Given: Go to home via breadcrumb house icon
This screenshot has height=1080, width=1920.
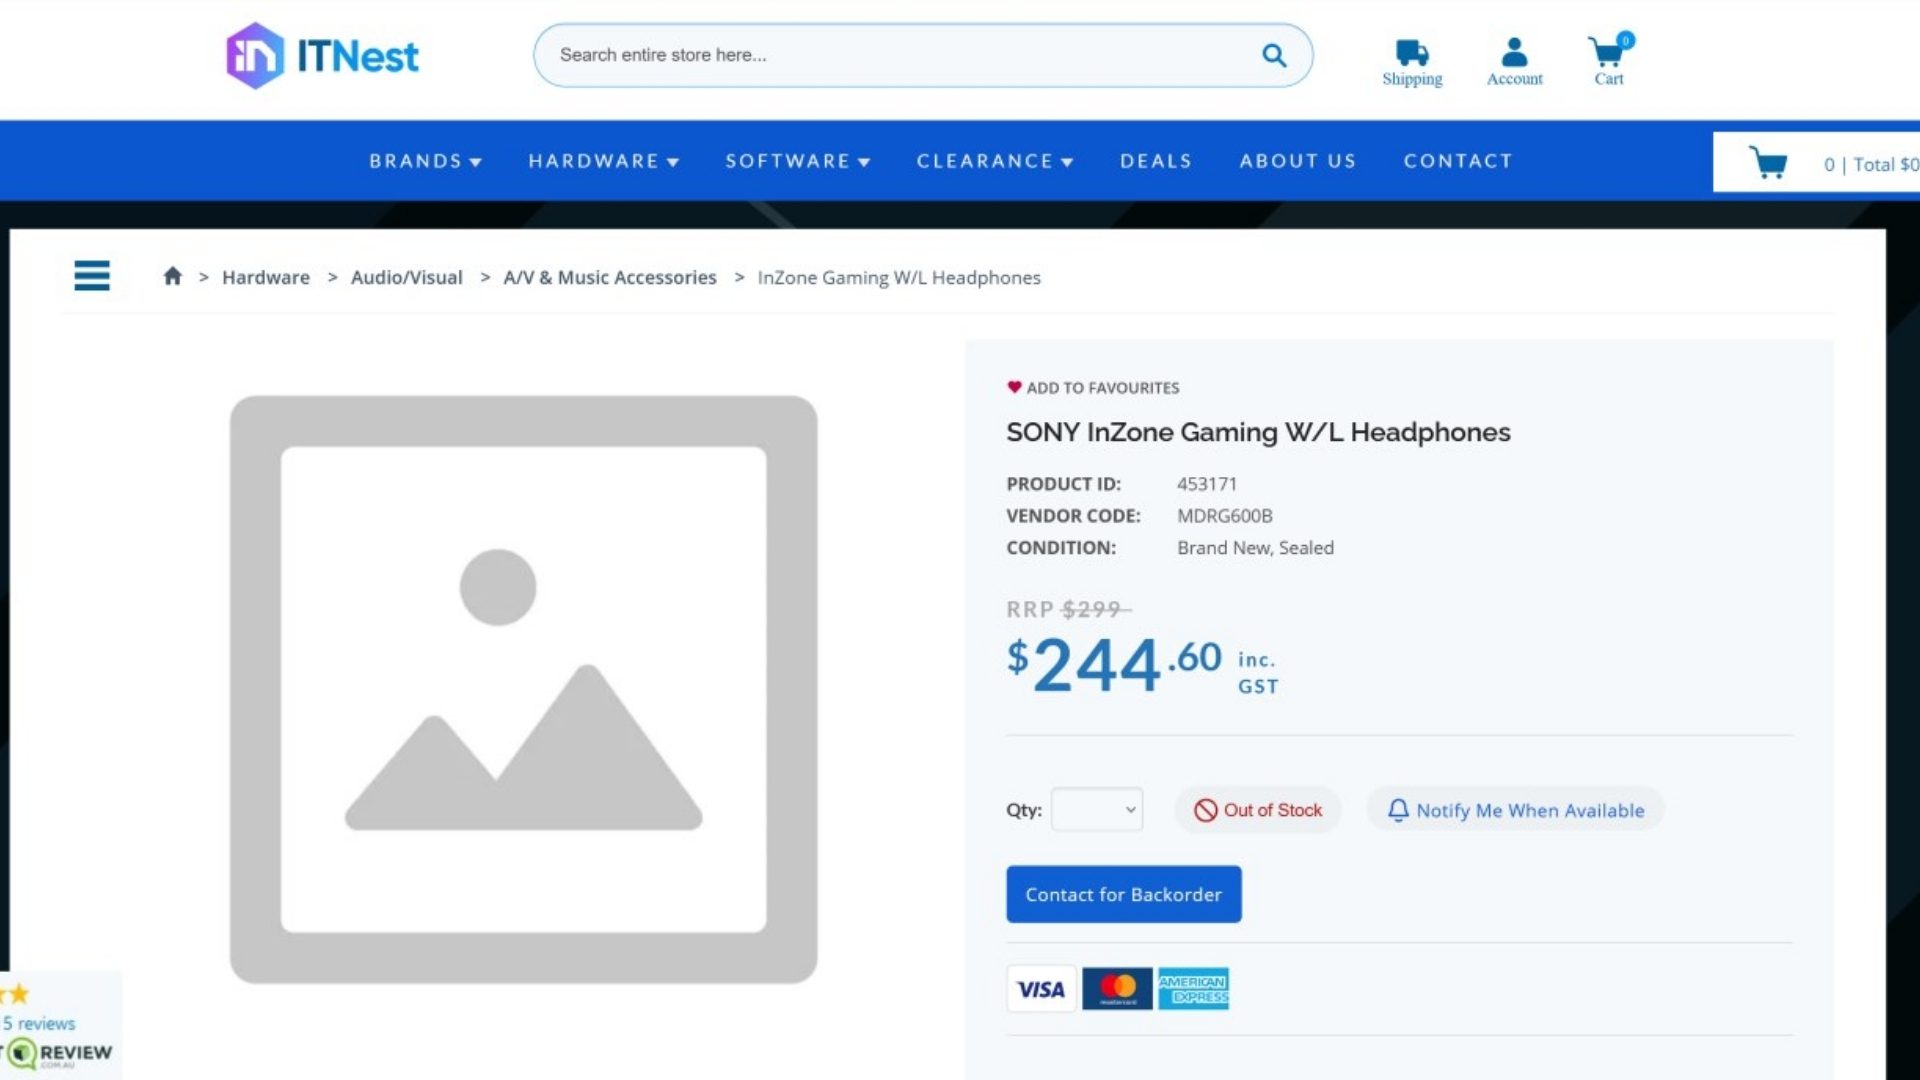Looking at the screenshot, I should click(172, 276).
